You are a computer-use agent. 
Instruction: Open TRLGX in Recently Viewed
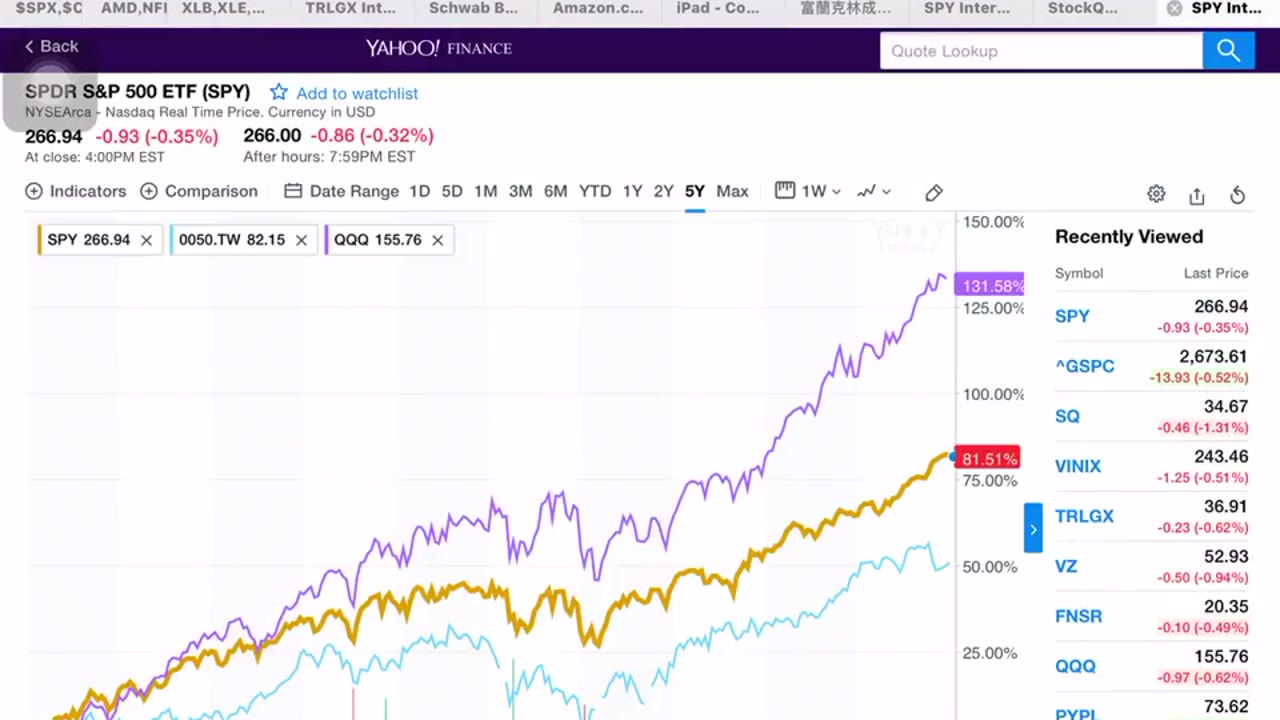tap(1084, 516)
